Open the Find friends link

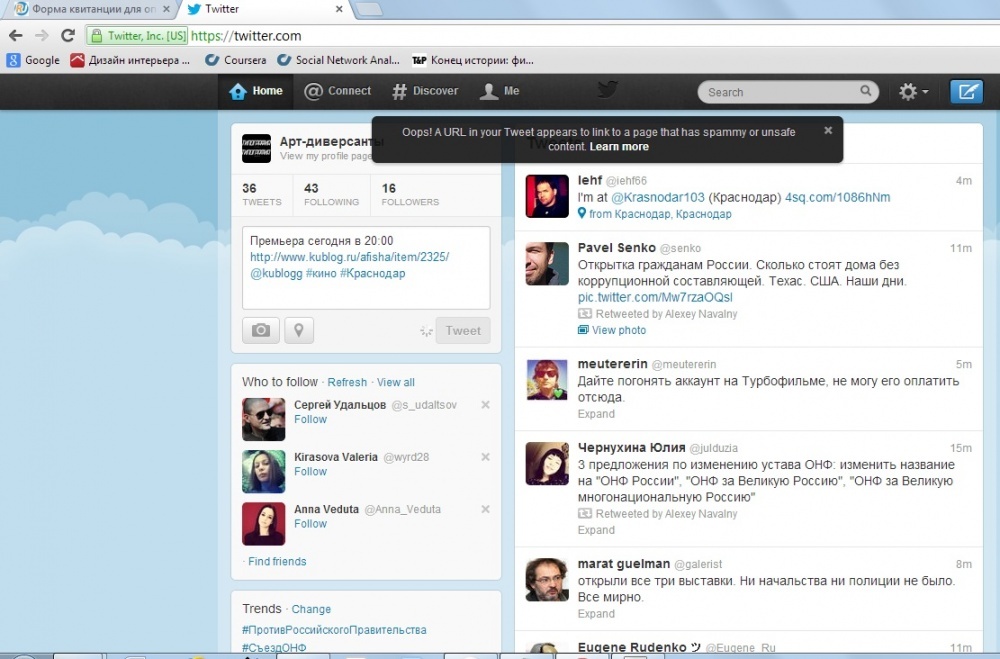(x=277, y=561)
